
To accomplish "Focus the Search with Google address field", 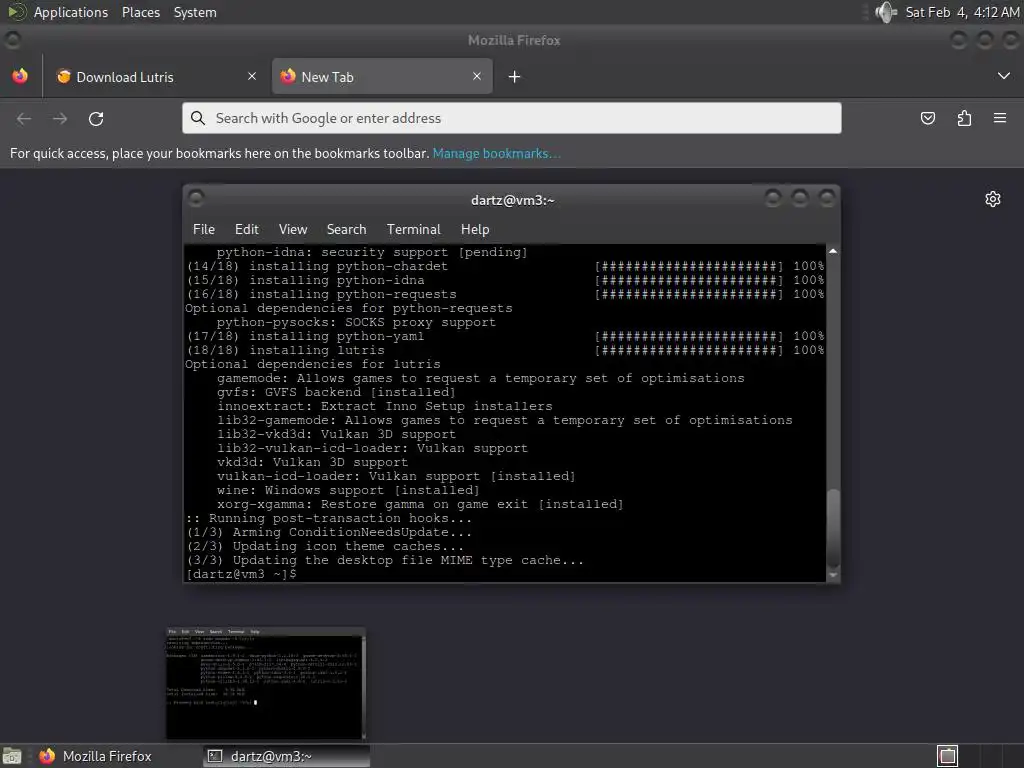I will (x=512, y=118).
